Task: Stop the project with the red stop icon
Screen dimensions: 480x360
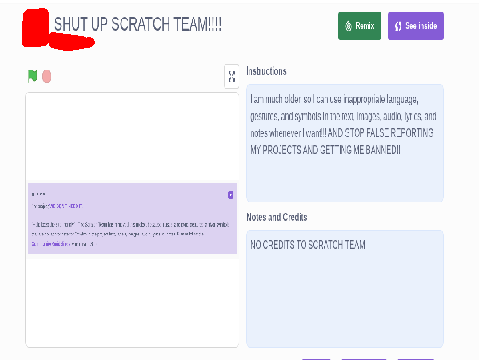Action: coord(47,77)
